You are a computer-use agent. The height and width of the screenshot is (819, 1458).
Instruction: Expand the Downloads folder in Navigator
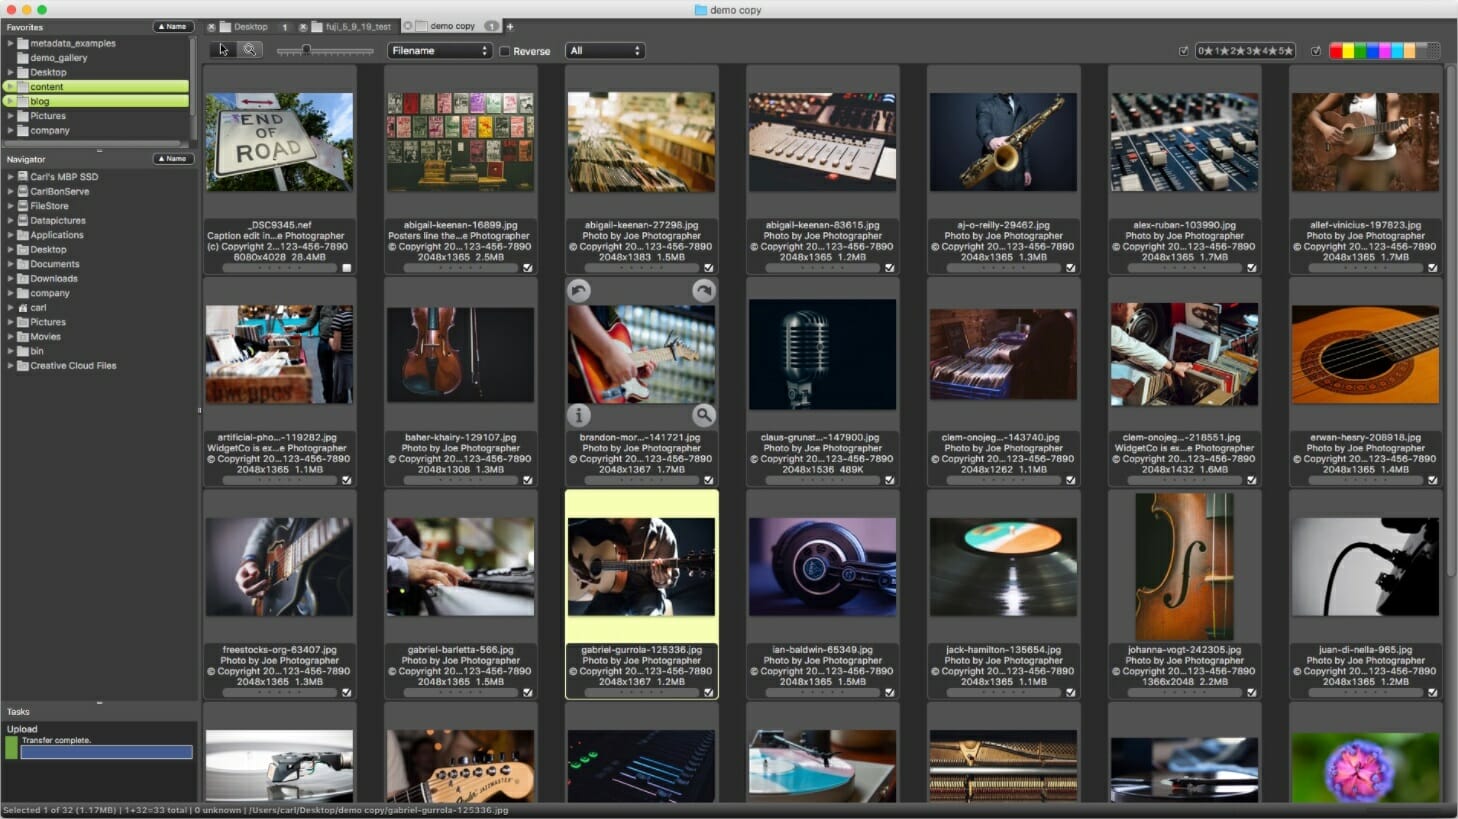pos(10,279)
